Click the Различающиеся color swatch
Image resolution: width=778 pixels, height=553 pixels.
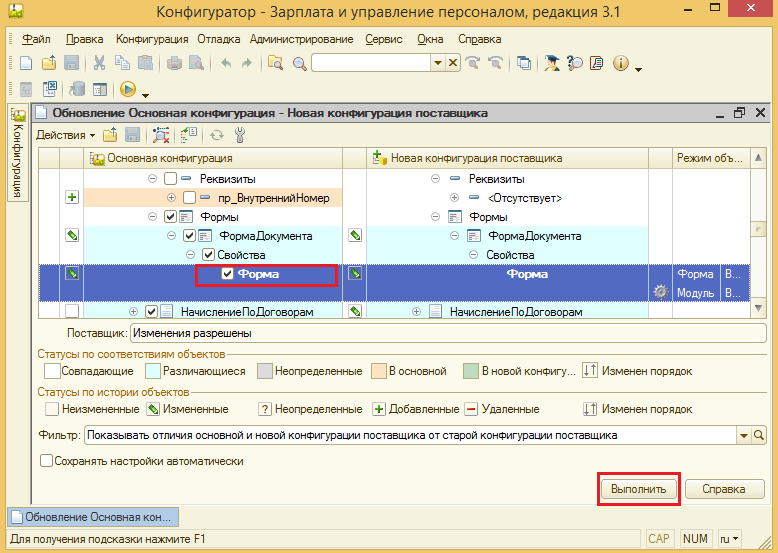pos(153,371)
